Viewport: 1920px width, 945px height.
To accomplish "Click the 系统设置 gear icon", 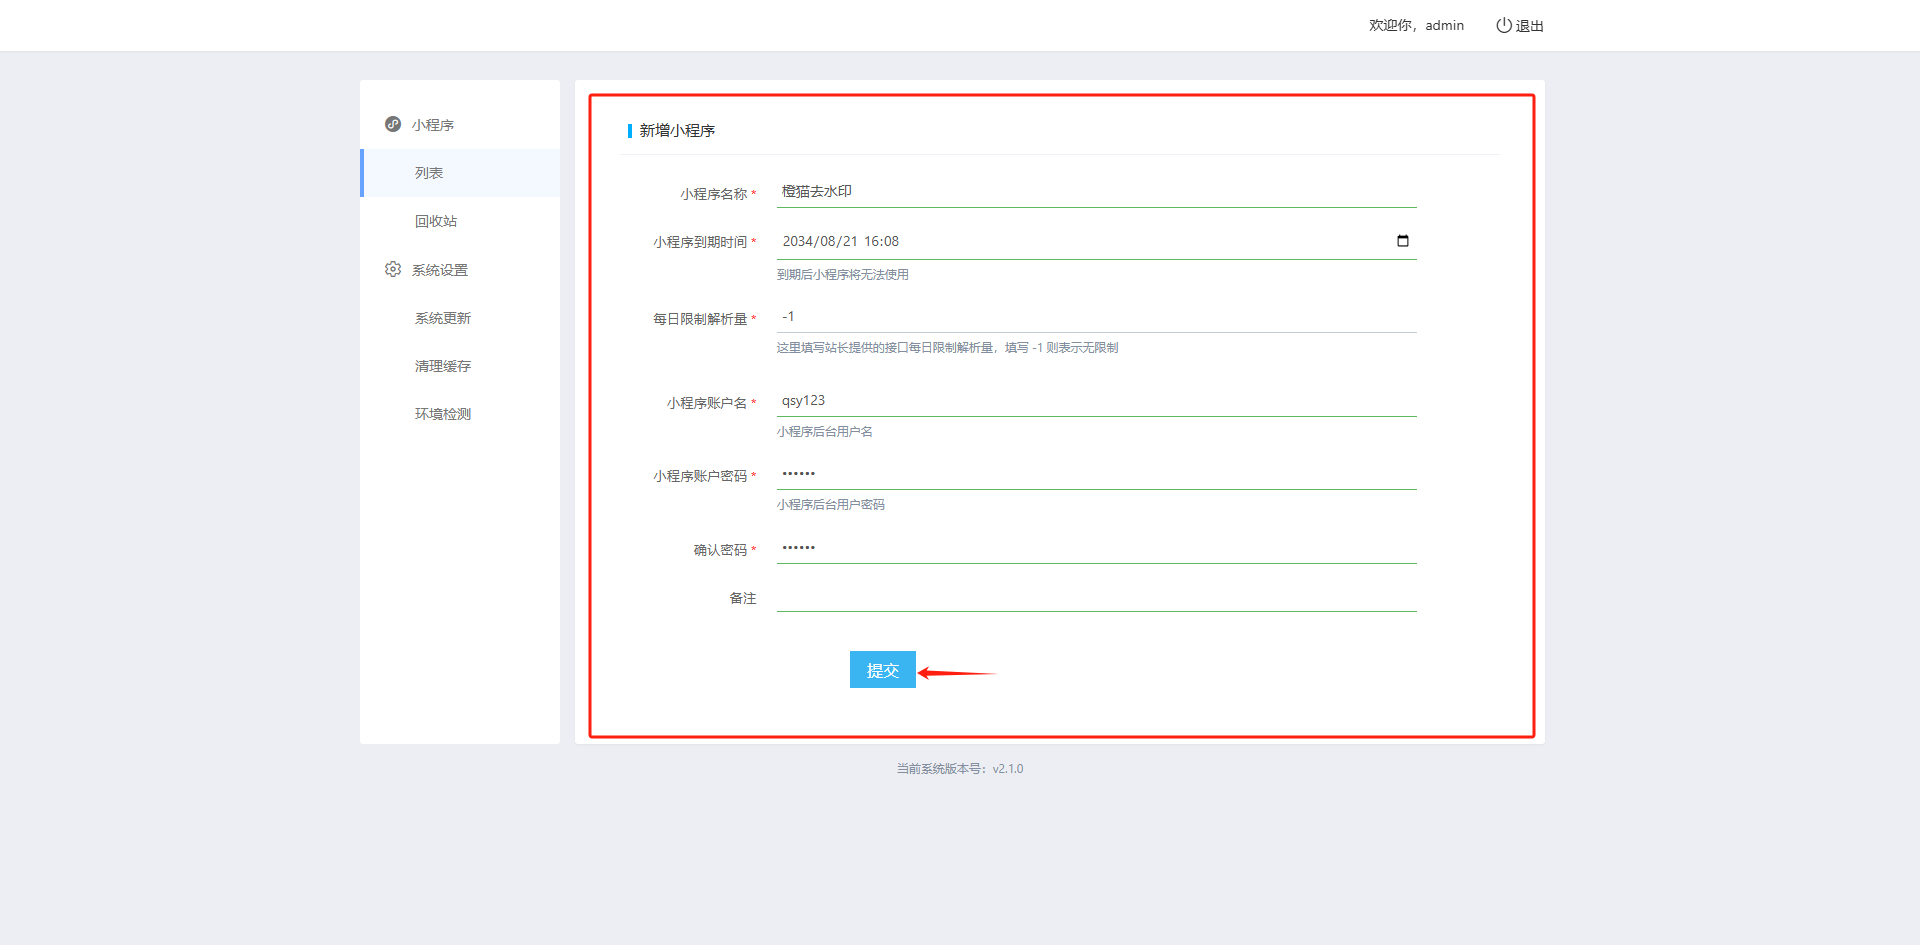I will tap(393, 269).
